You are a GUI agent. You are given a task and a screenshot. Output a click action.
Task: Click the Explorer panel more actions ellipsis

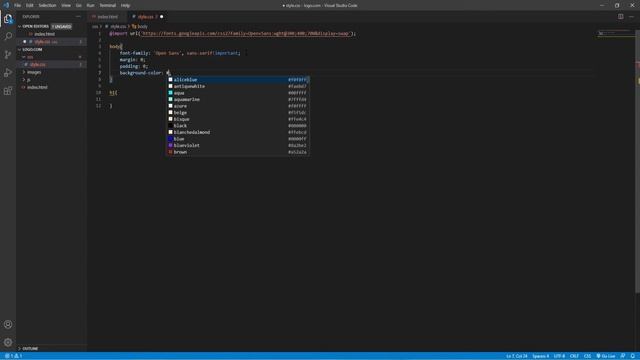78,17
